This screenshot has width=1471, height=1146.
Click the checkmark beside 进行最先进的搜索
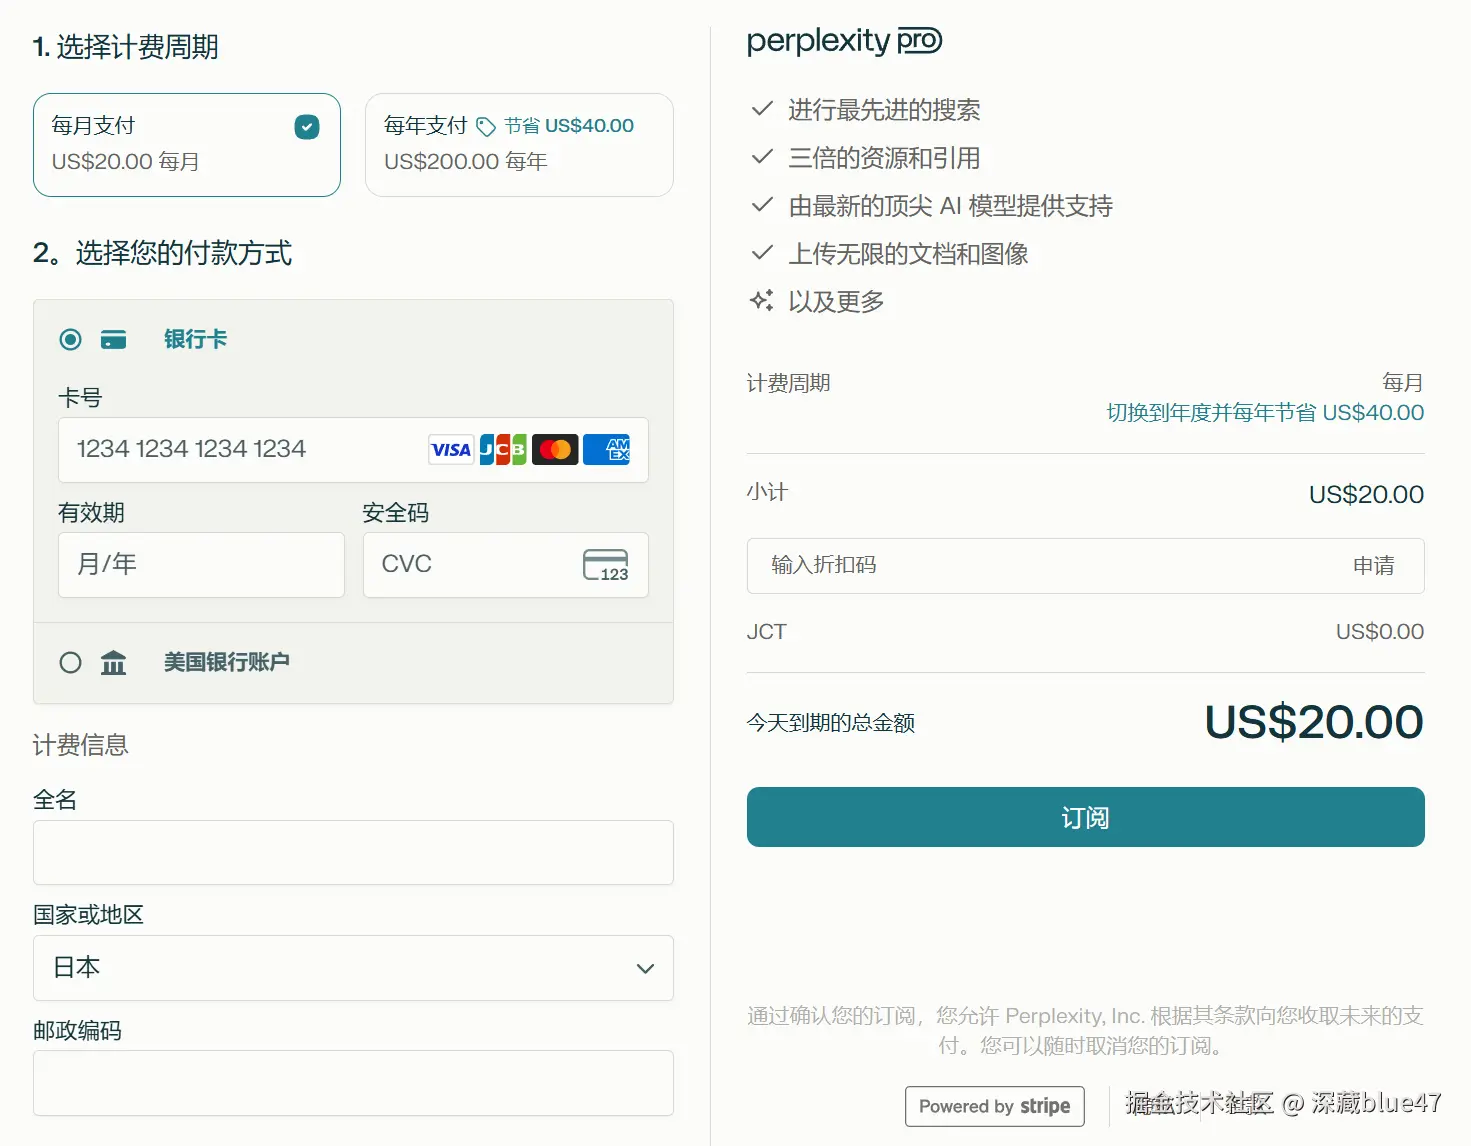762,108
